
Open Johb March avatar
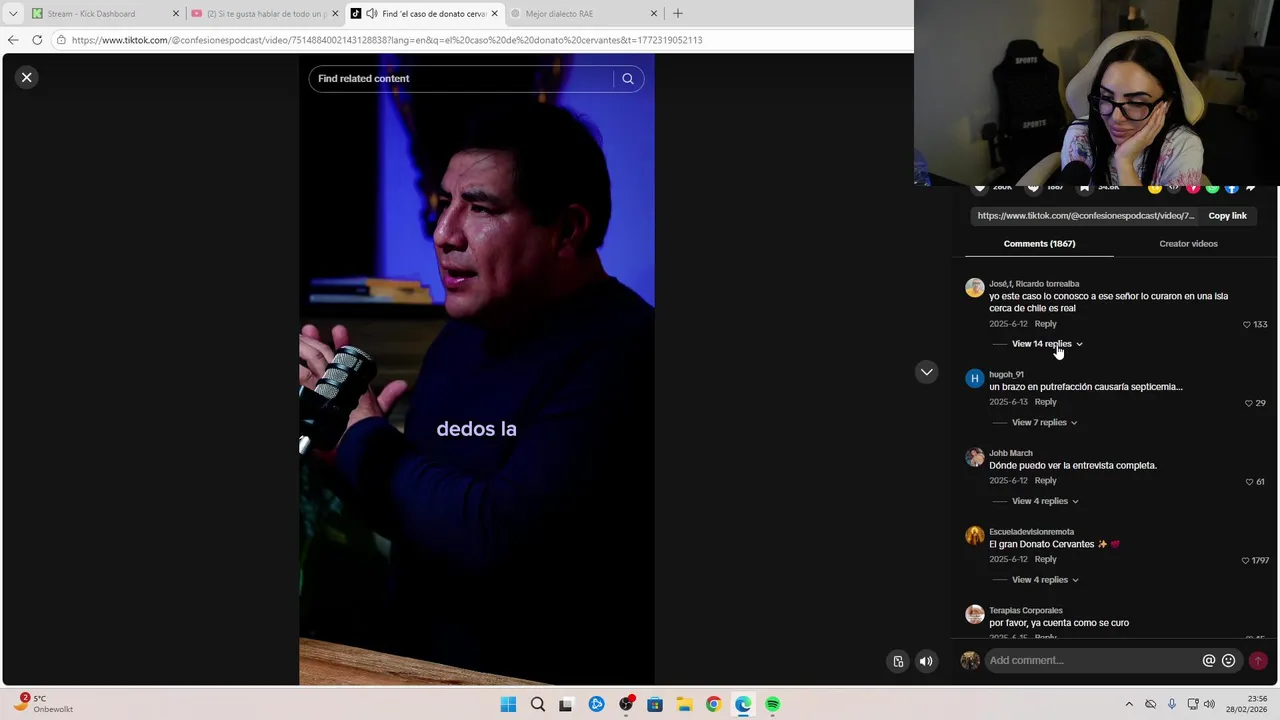pos(975,457)
